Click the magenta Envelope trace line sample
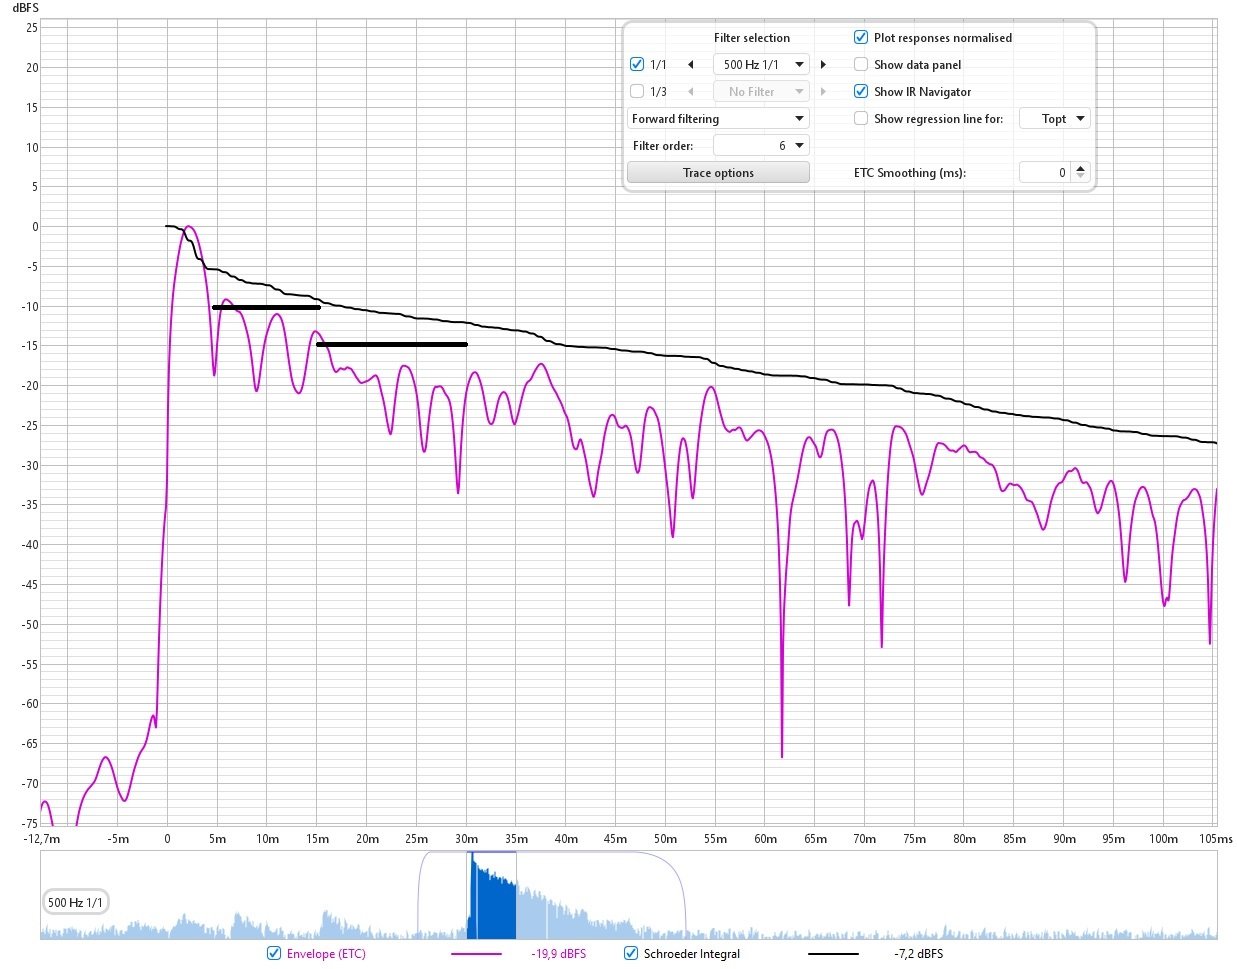The image size is (1237, 969). (477, 954)
